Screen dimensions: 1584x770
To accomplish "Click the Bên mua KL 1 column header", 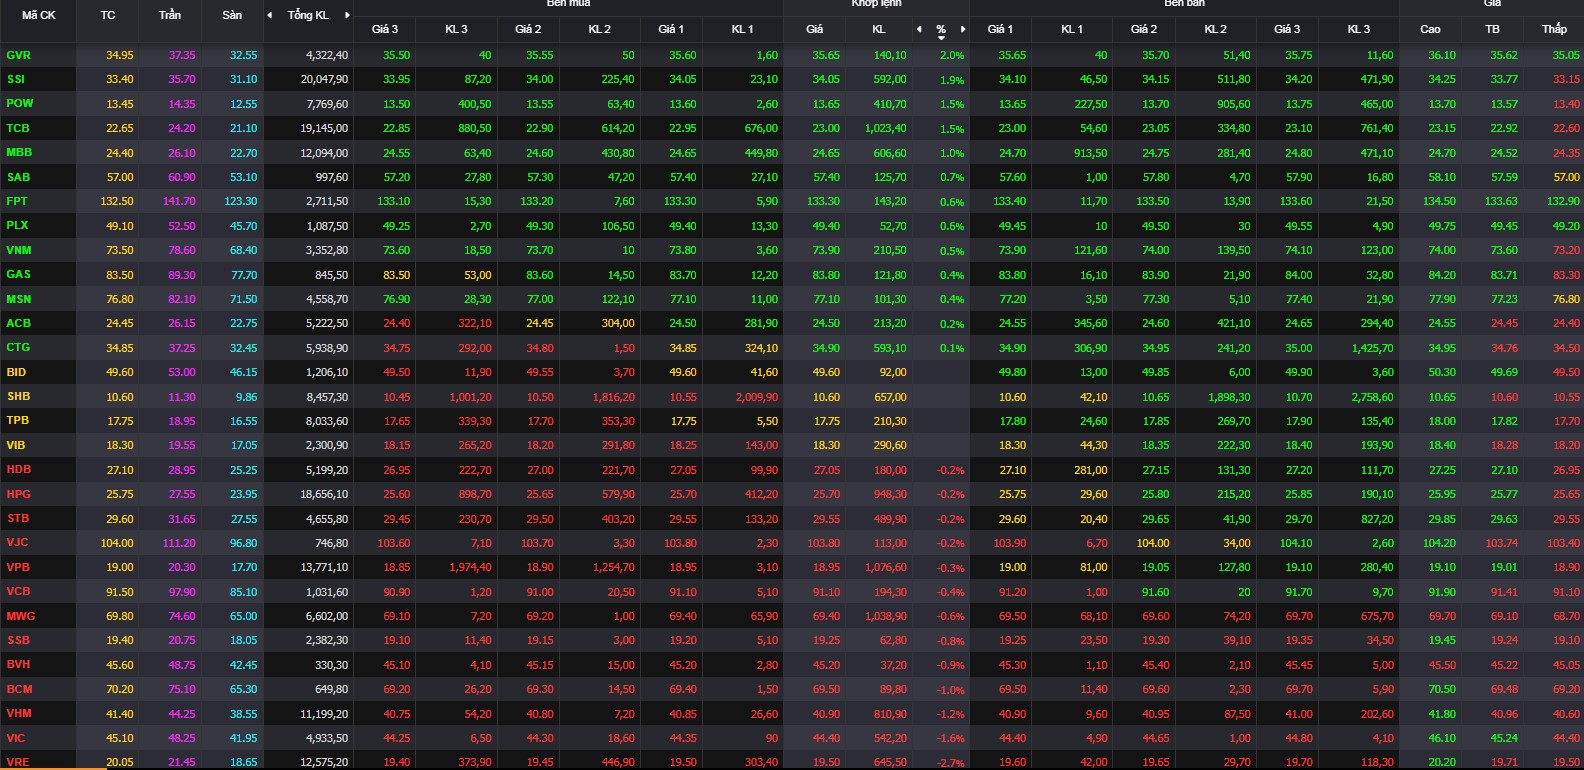I will point(742,29).
